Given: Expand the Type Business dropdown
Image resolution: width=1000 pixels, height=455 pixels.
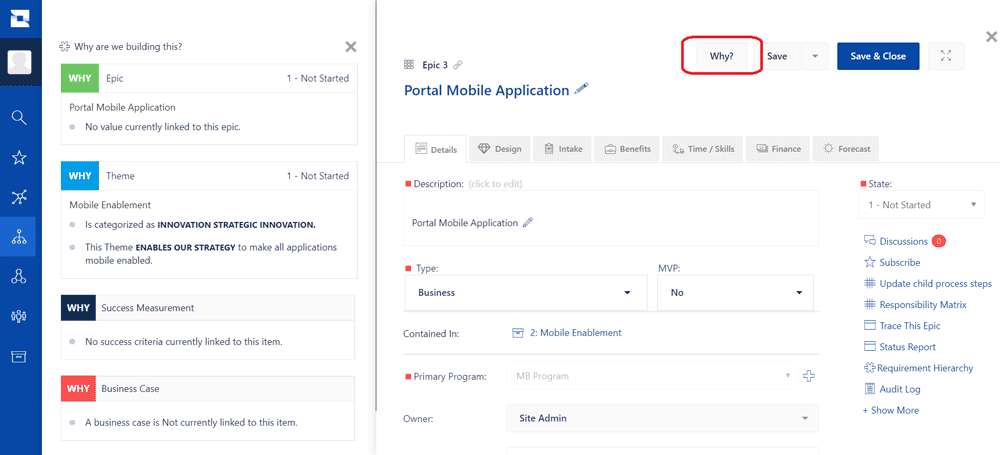Looking at the screenshot, I should click(526, 292).
